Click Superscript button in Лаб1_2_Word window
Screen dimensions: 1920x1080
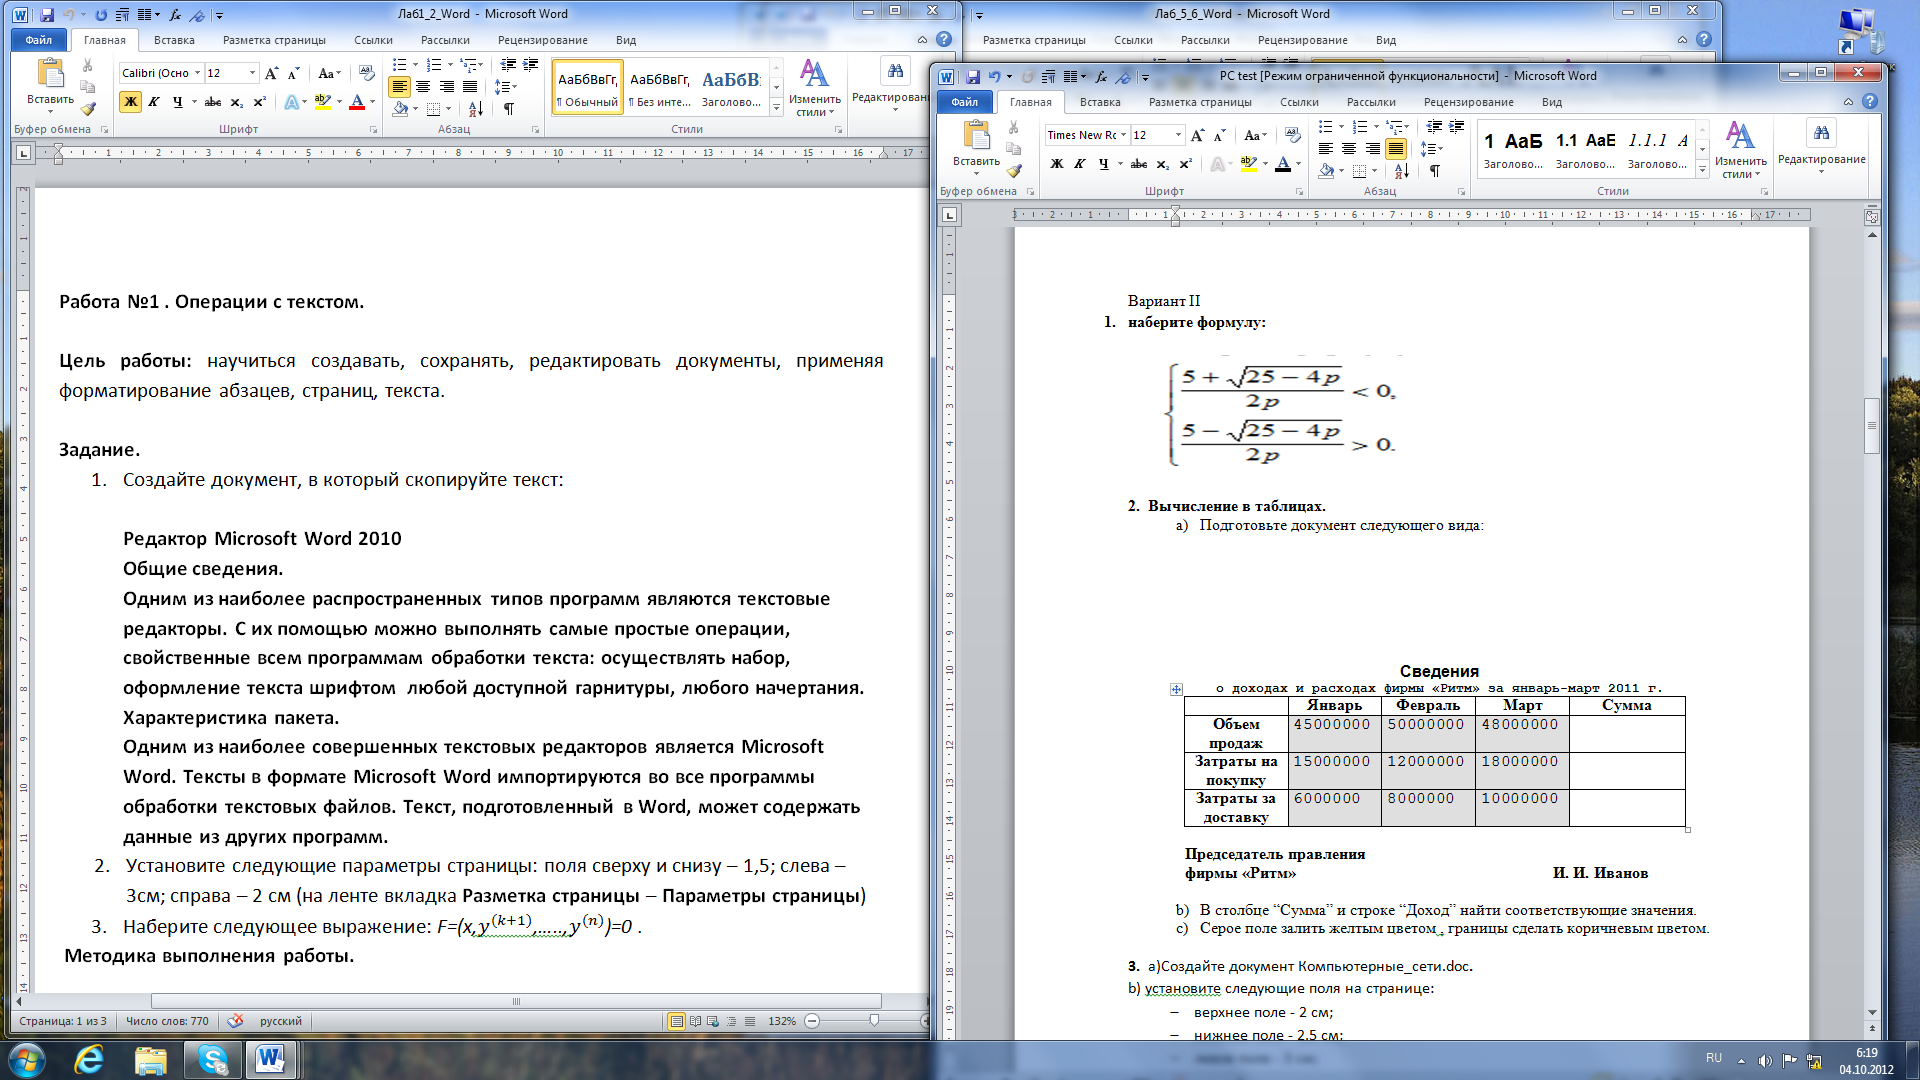pyautogui.click(x=259, y=102)
